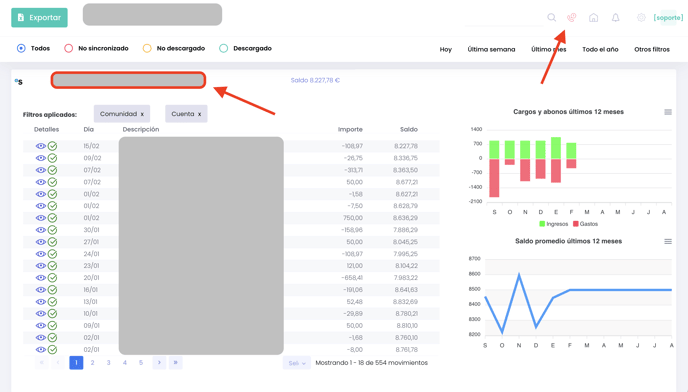View details eye icon for 09/02 row
688x392 pixels.
pyautogui.click(x=41, y=158)
